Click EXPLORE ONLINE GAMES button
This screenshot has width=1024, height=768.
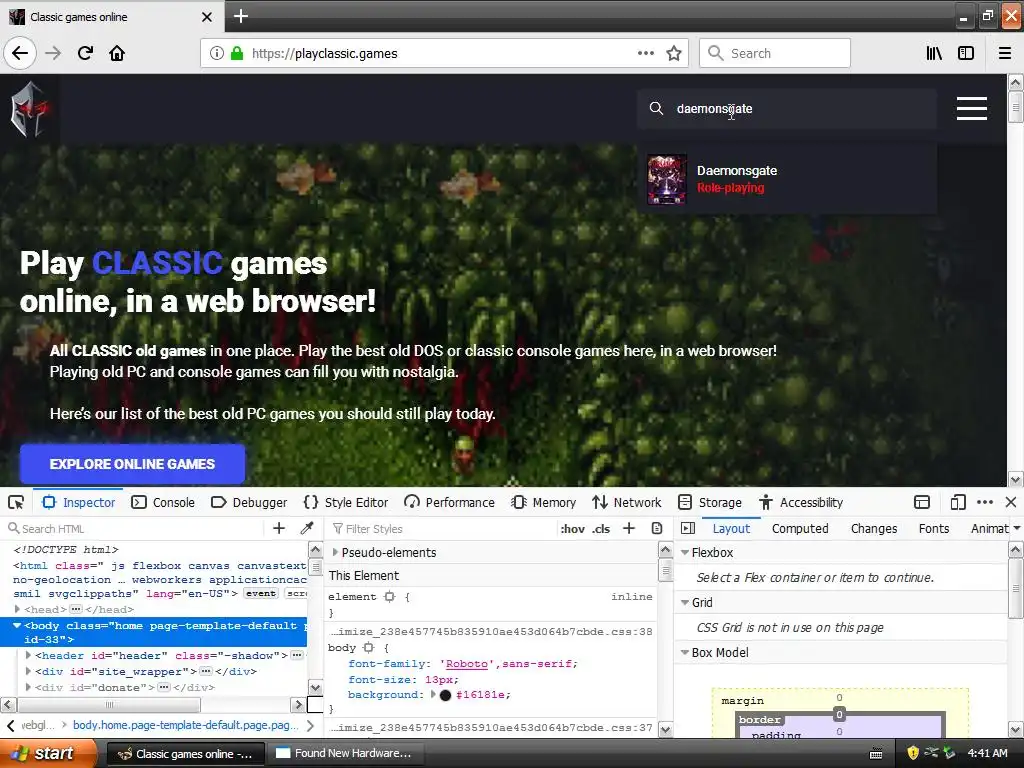(133, 464)
